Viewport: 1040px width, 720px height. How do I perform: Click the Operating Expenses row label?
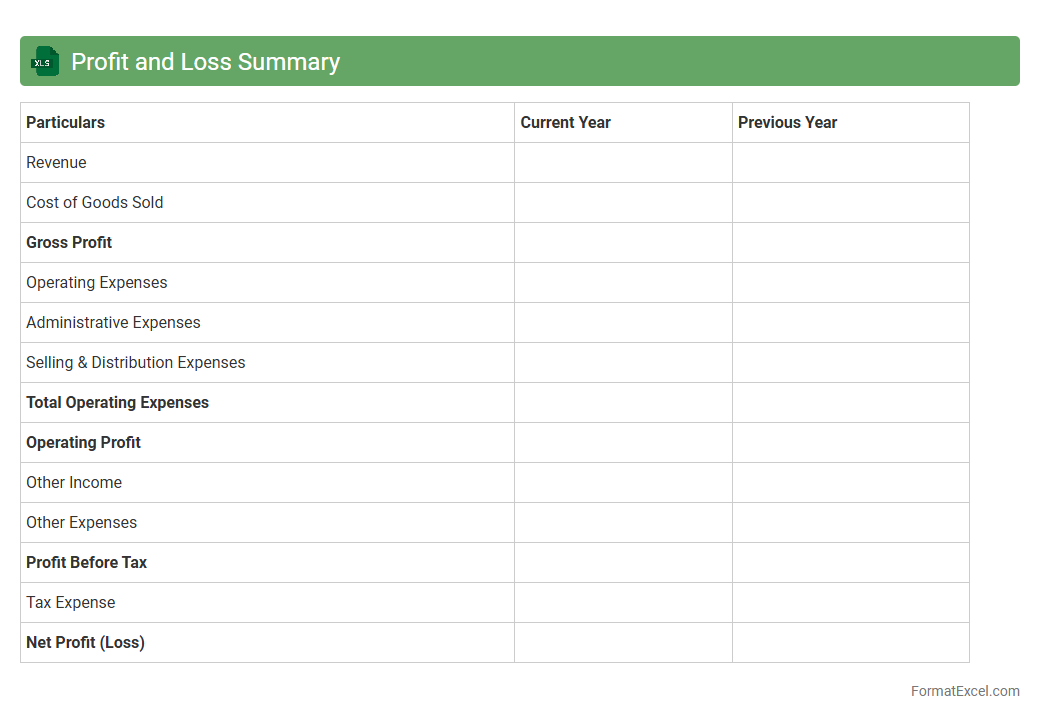coord(97,283)
